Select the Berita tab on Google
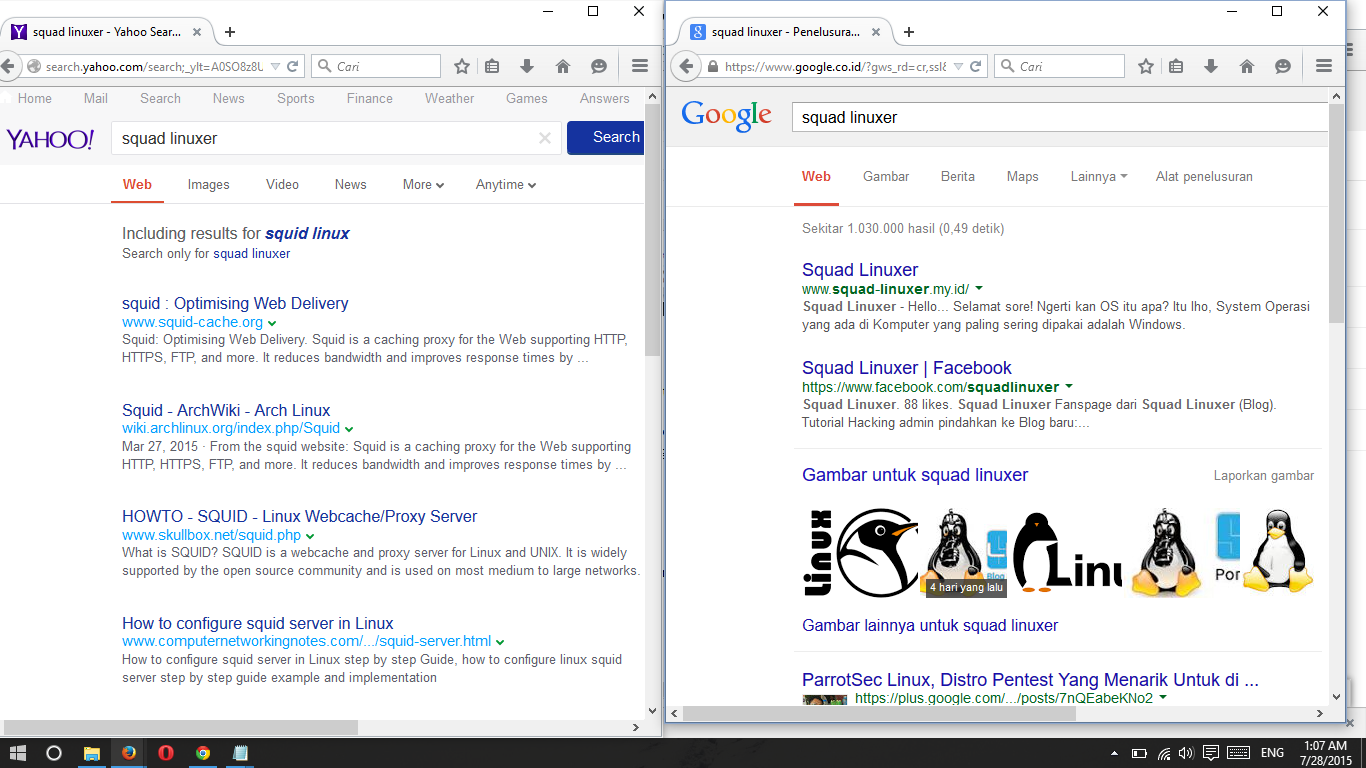This screenshot has height=768, width=1366. [958, 177]
